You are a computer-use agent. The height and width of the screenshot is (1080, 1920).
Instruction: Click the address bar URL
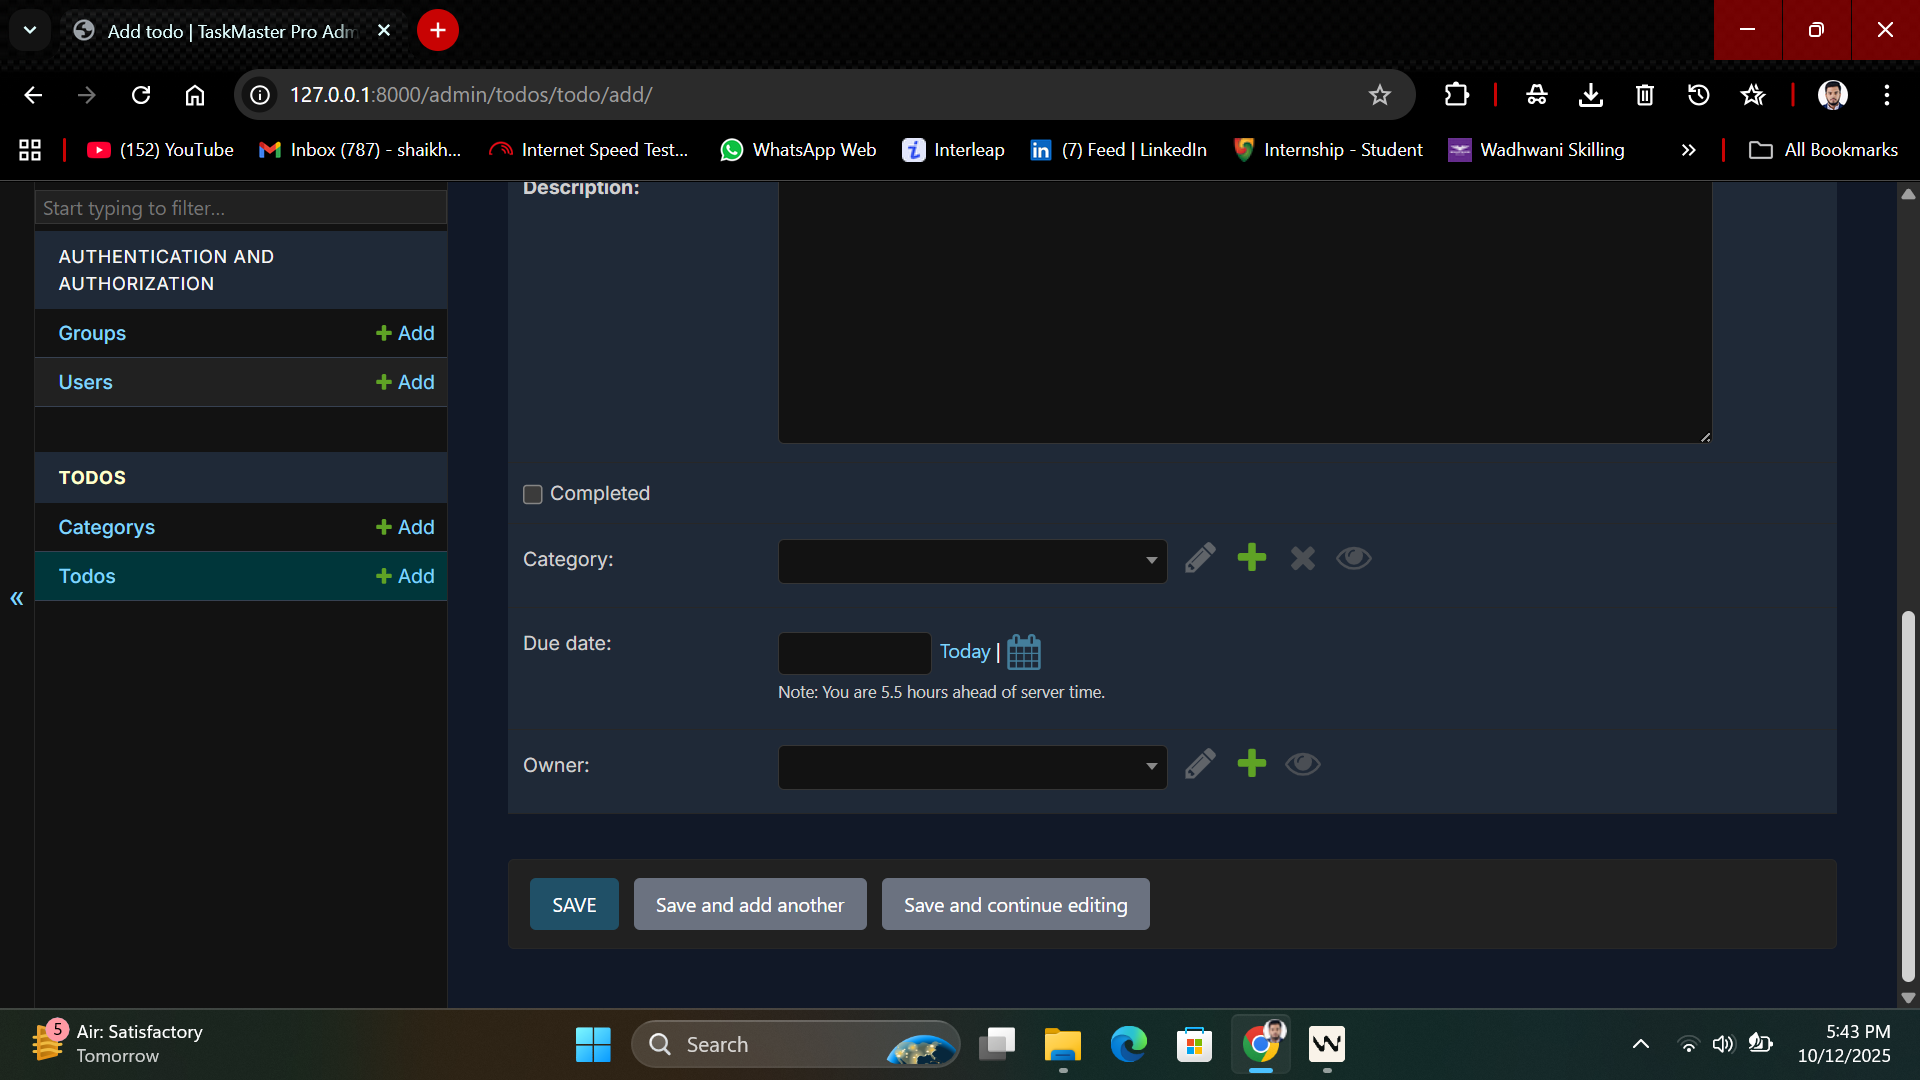tap(471, 95)
